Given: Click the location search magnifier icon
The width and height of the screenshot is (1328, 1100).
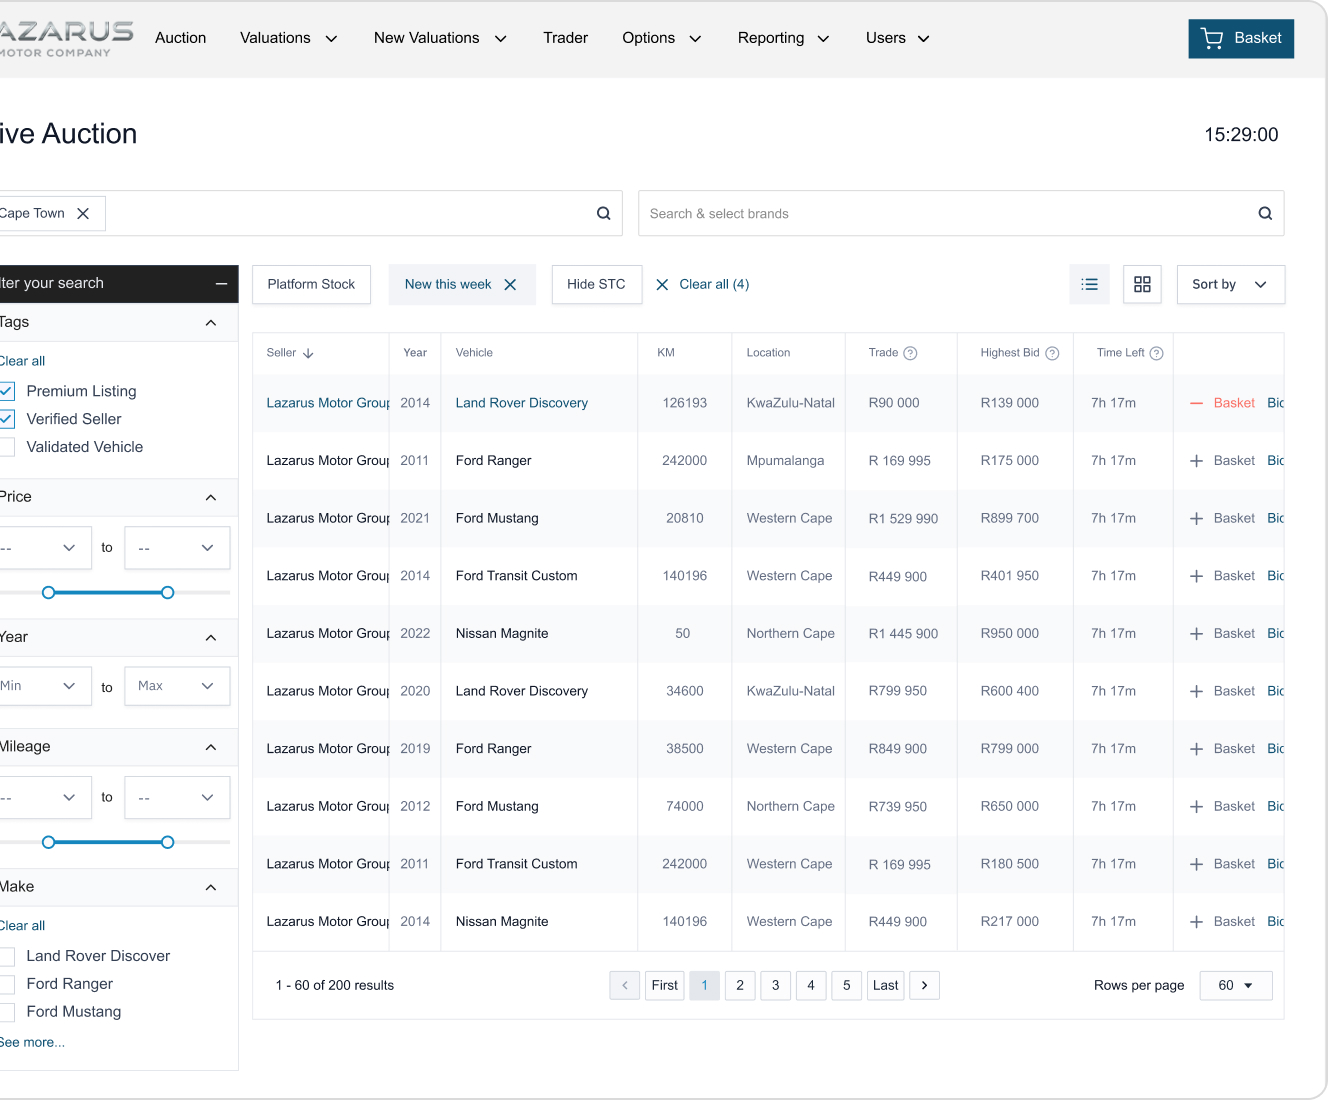Looking at the screenshot, I should click(x=603, y=213).
